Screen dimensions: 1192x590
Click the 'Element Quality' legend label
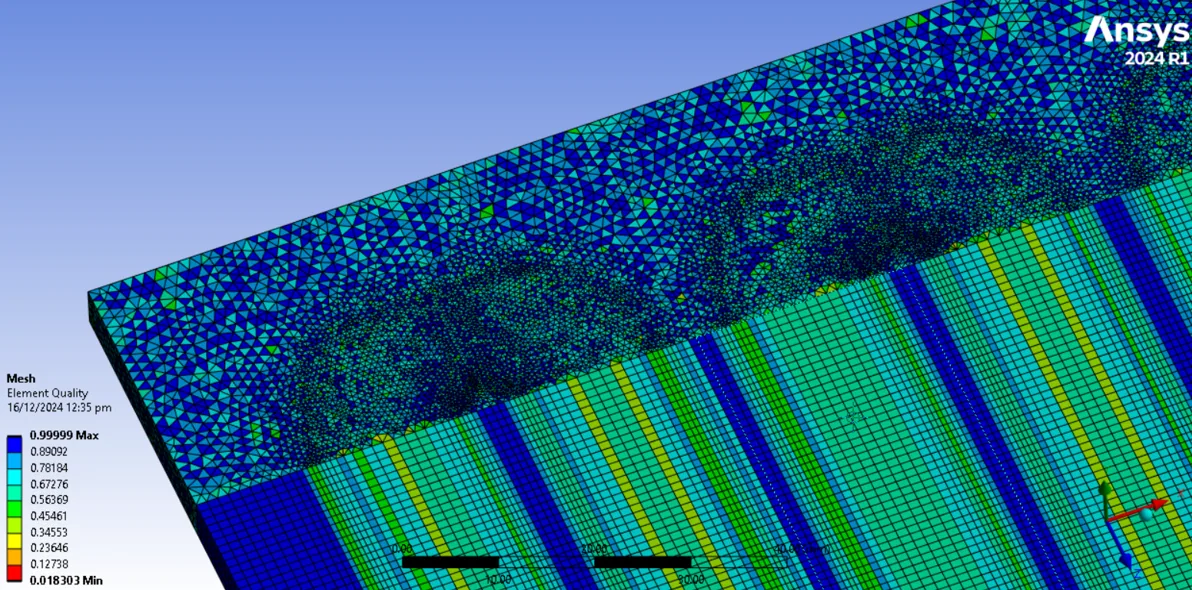(47, 393)
